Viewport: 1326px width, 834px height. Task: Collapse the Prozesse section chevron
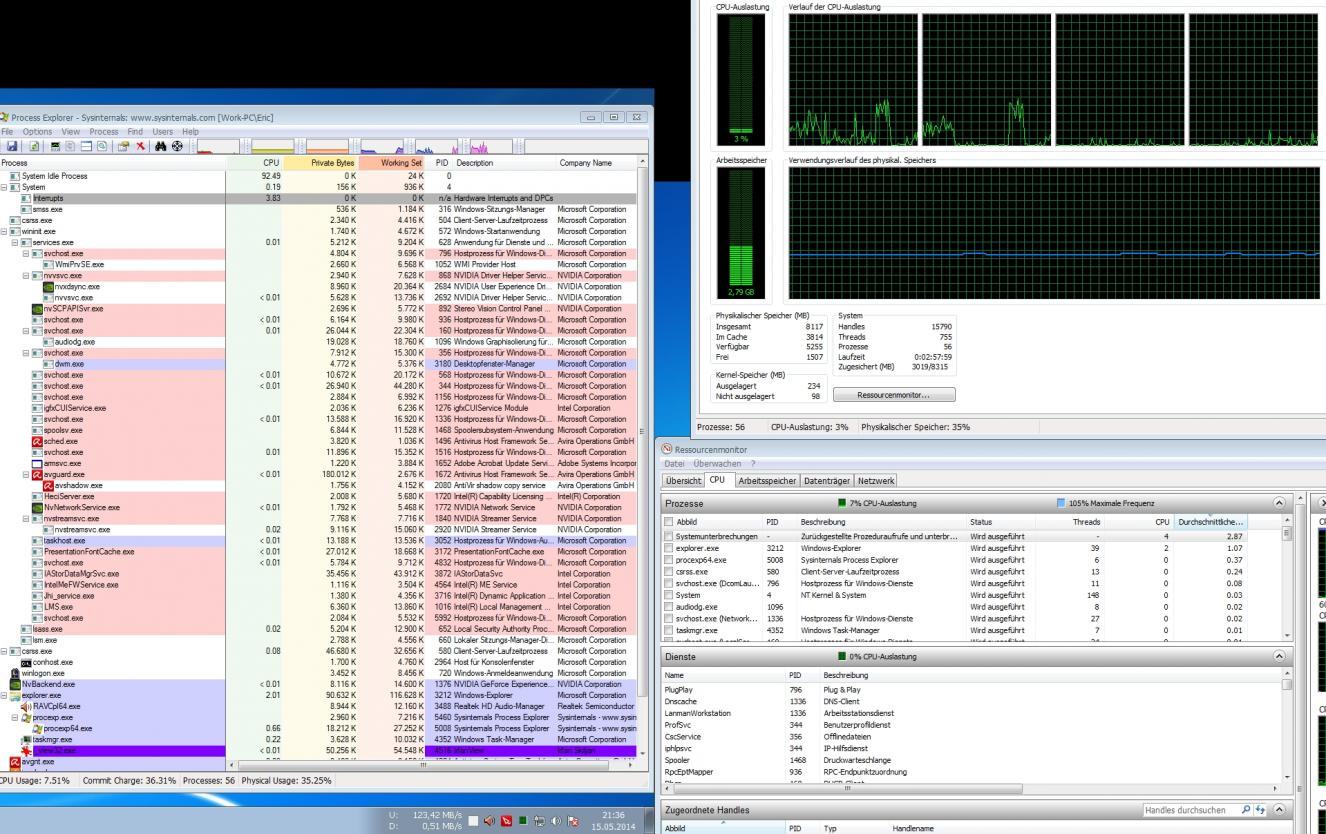1279,502
